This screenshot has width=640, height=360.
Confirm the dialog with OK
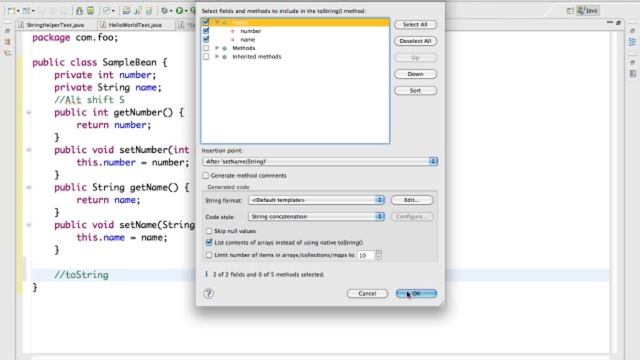[x=416, y=293]
